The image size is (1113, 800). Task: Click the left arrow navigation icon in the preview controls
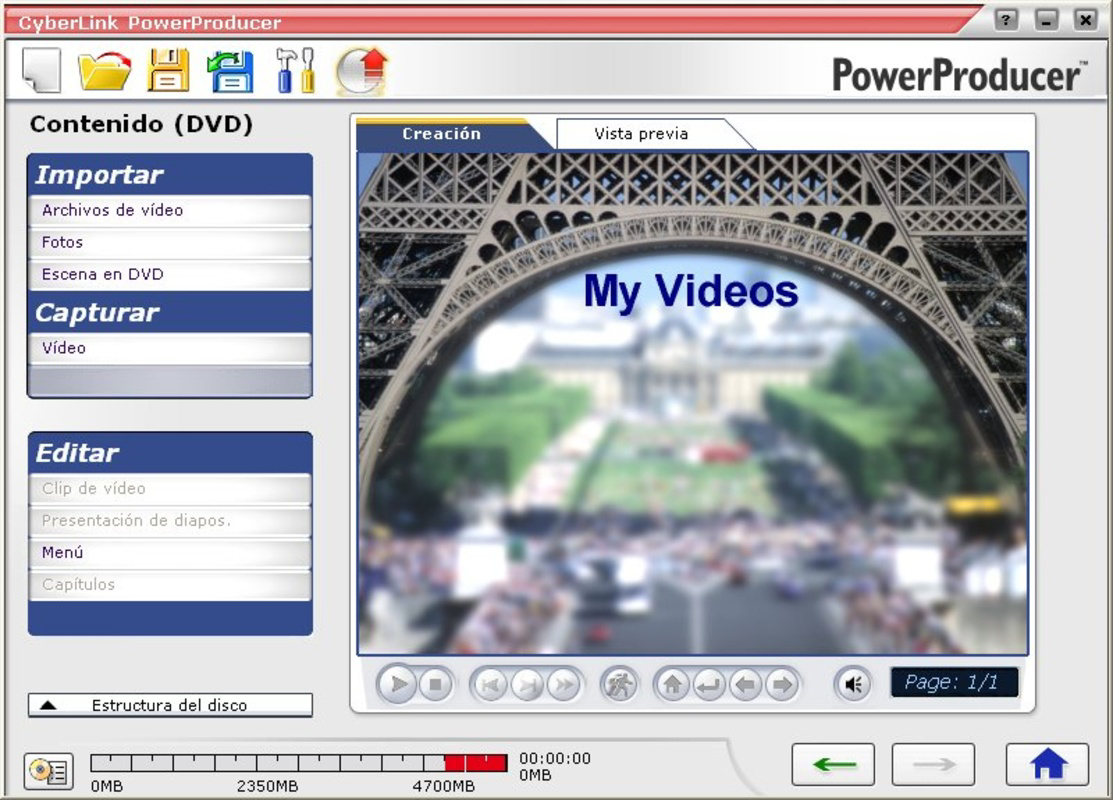745,685
